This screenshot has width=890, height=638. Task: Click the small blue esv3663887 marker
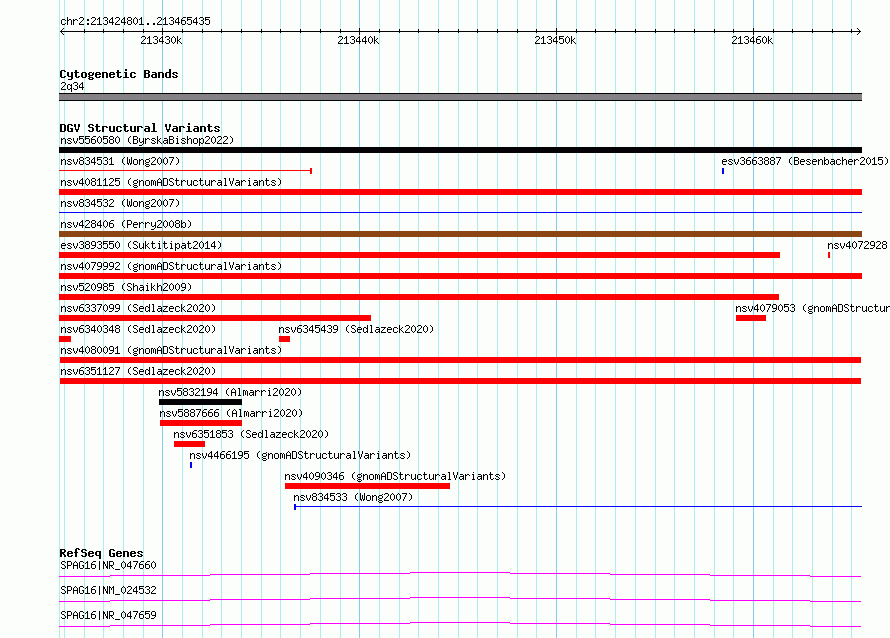pos(723,171)
